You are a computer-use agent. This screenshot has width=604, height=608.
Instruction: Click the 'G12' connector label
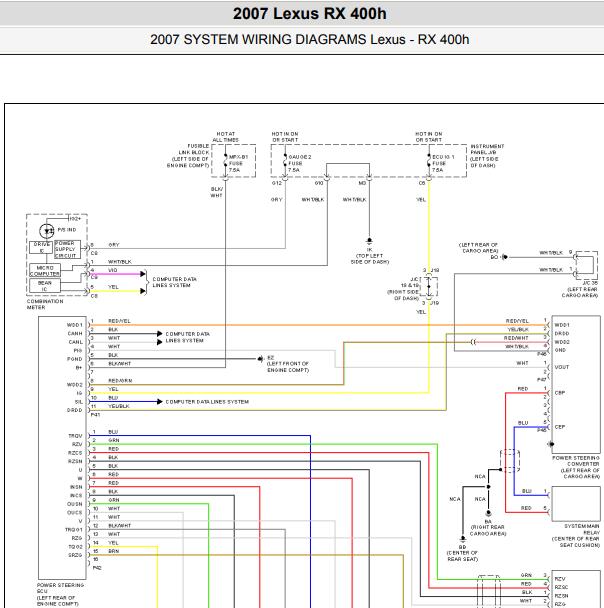[x=277, y=183]
